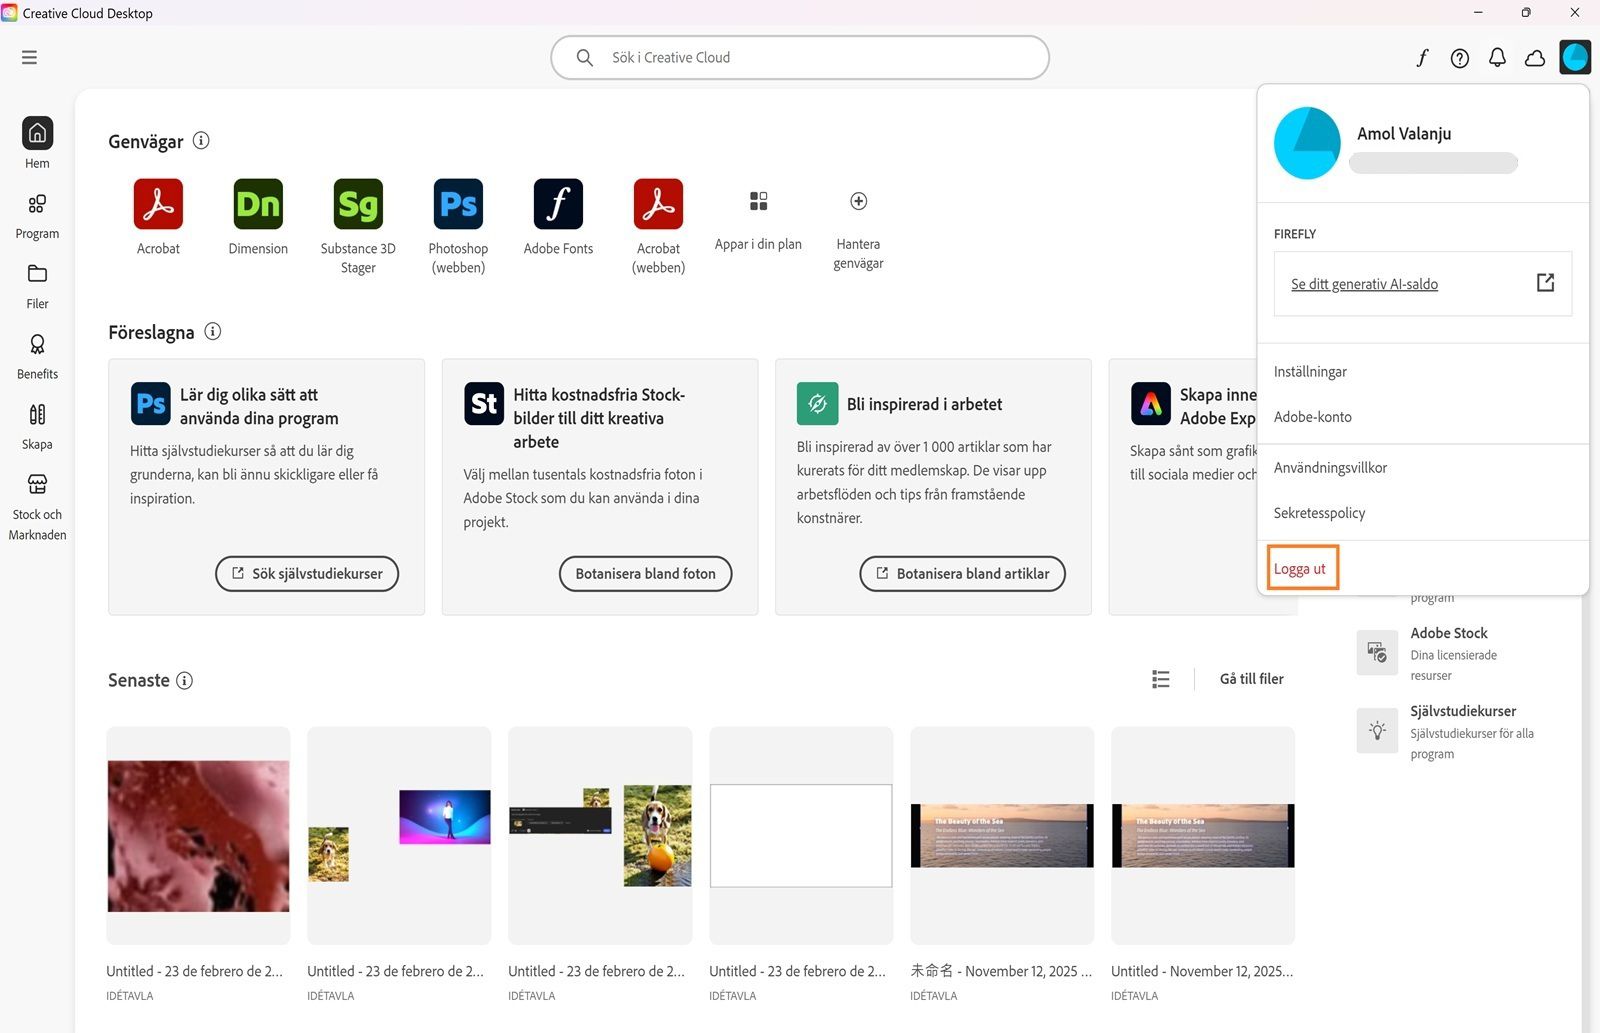Launch Acrobat shortcut
Screen dimensions: 1600x1033
pyautogui.click(x=158, y=204)
